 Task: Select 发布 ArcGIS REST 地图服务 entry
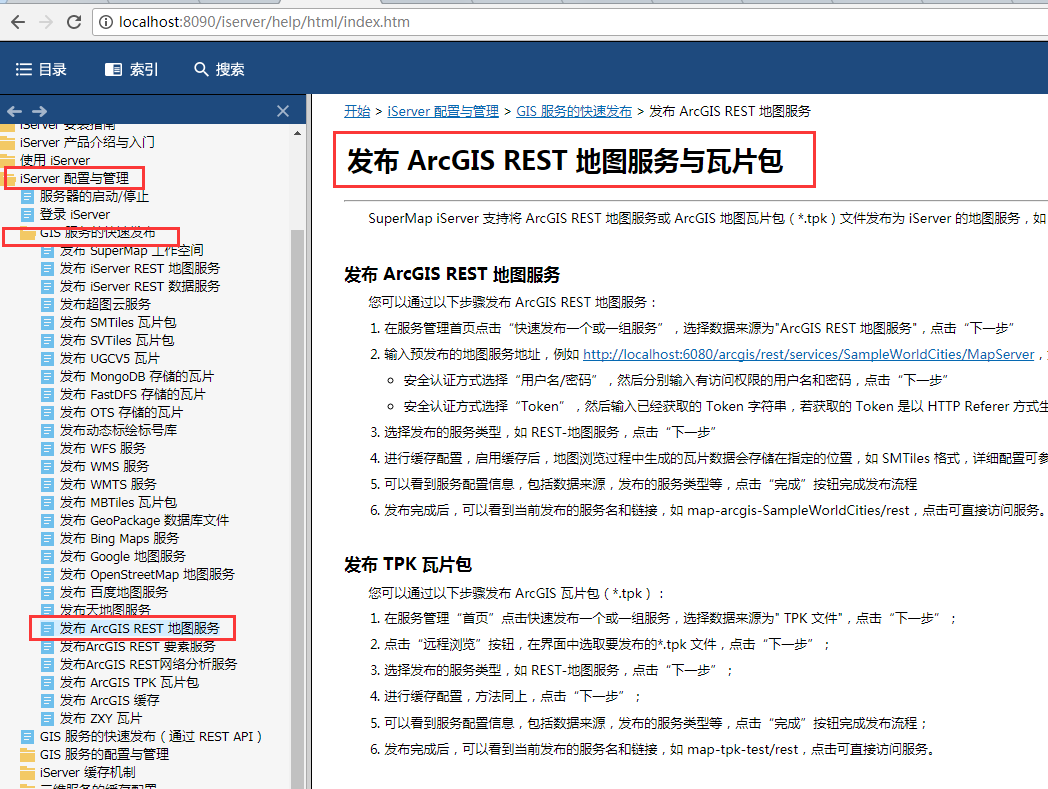tap(140, 629)
